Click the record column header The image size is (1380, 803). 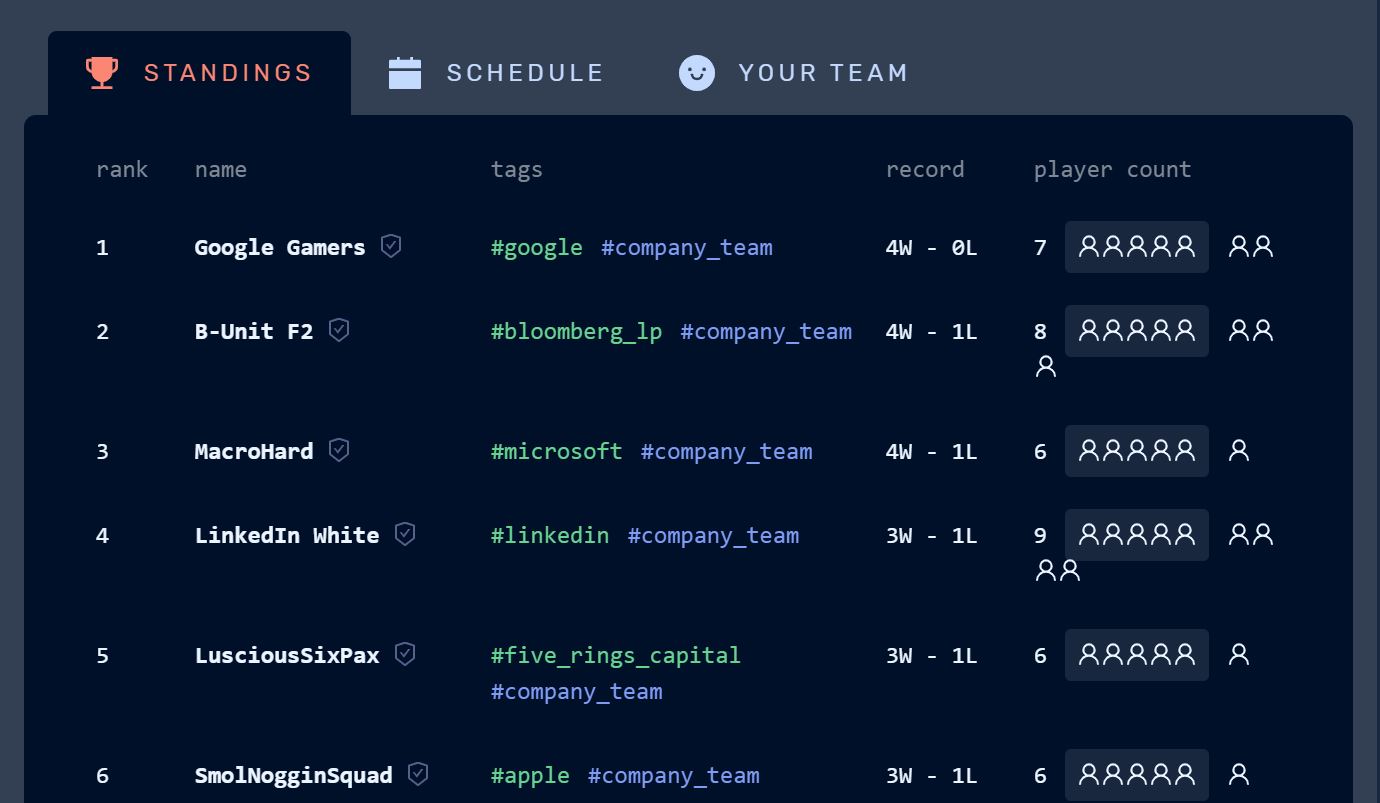(925, 170)
